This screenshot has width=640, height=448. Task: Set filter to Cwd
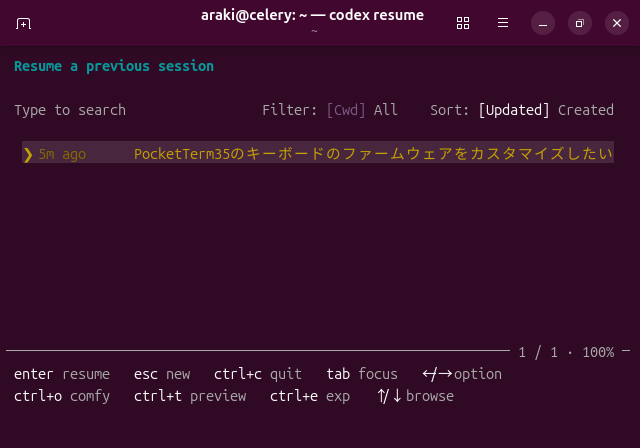[346, 110]
